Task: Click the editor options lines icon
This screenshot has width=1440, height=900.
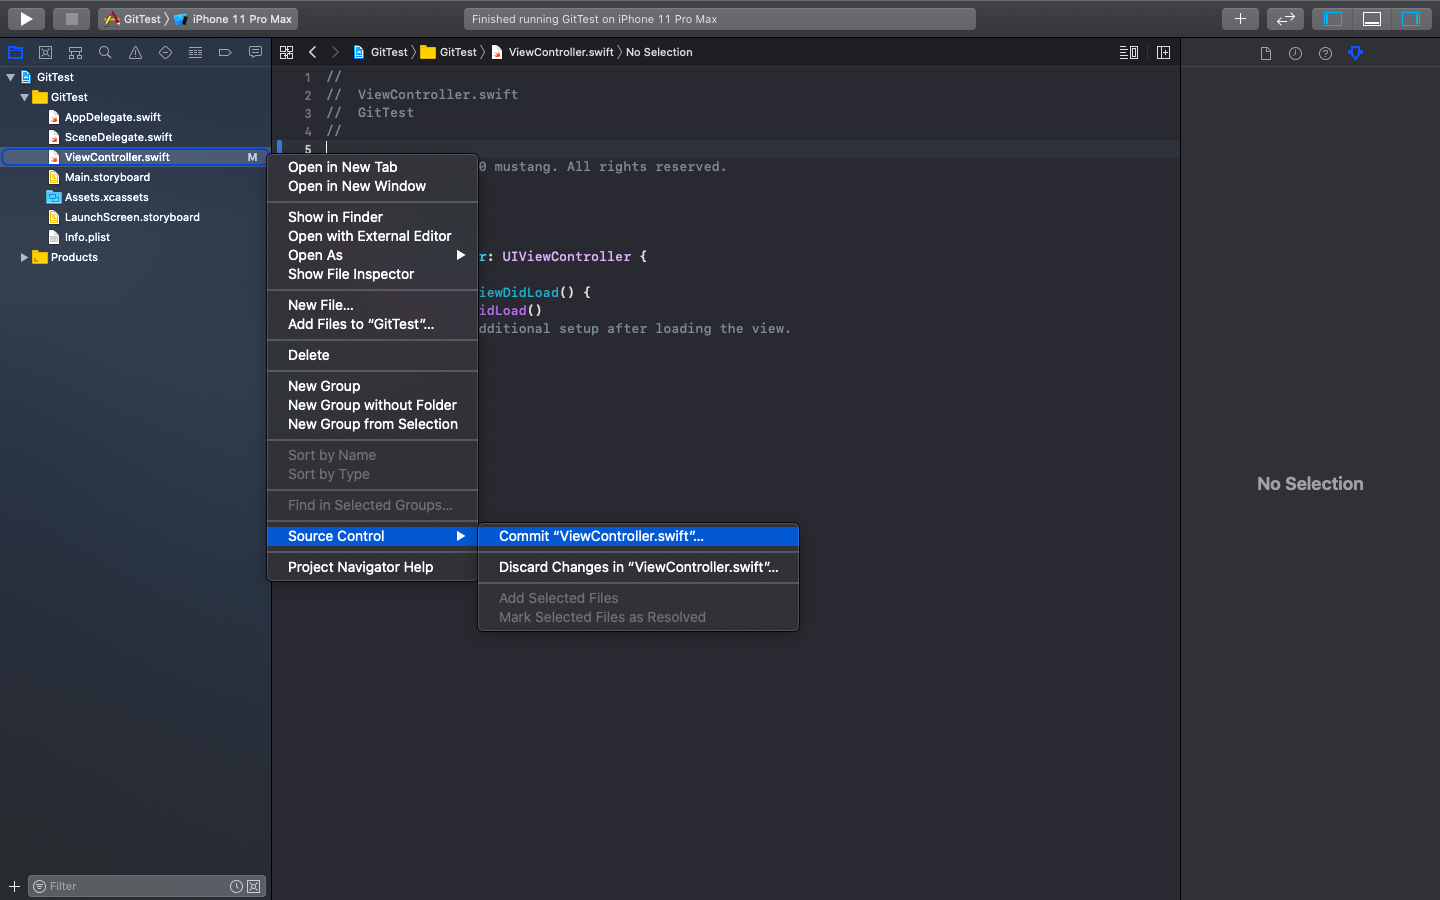Action: [x=1129, y=52]
